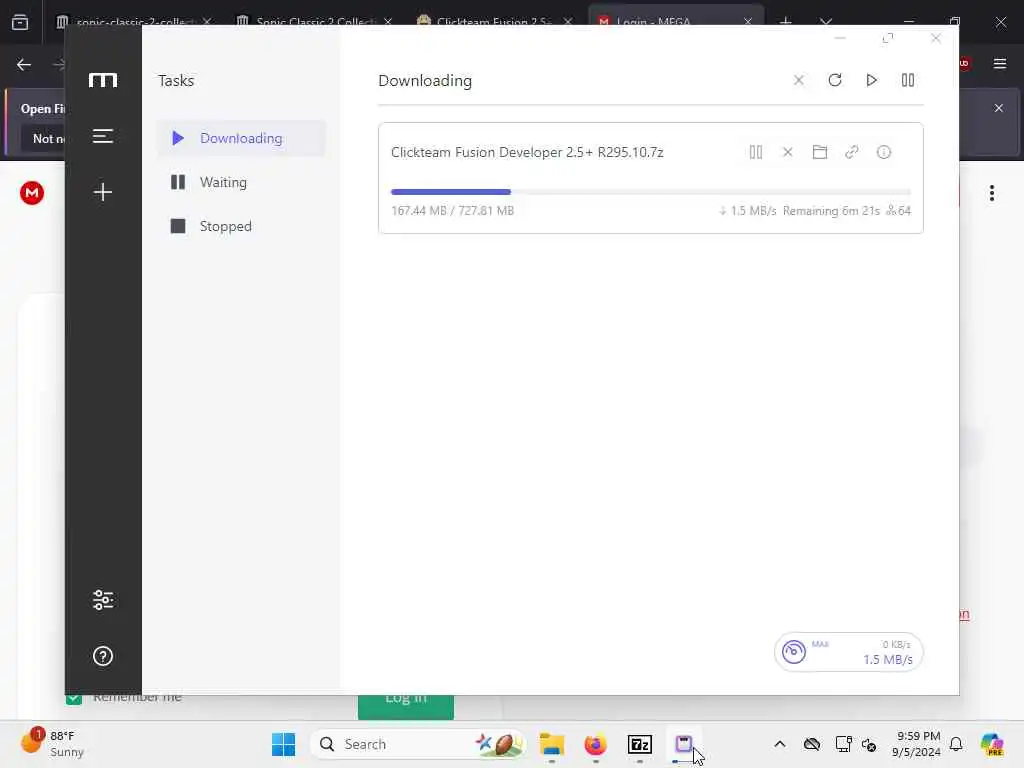Open the Copilot preview icon in taskbar
The width and height of the screenshot is (1024, 768).
pyautogui.click(x=991, y=744)
